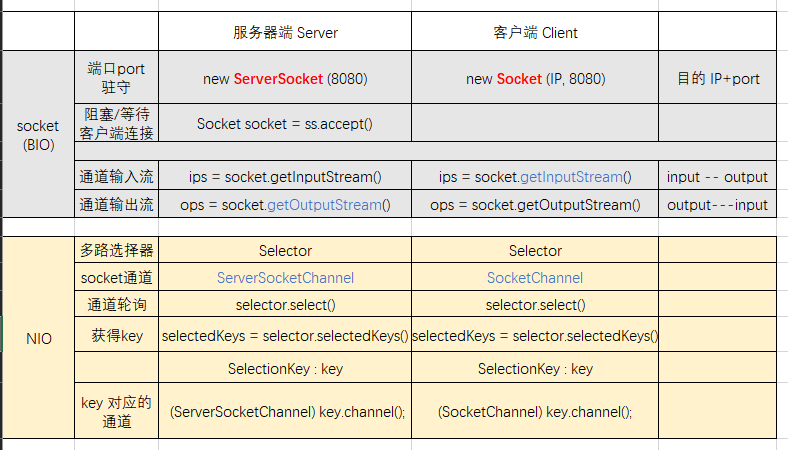Select the 服务器端 Server header cell
Screen dimensions: 788x450
pyautogui.click(x=285, y=32)
